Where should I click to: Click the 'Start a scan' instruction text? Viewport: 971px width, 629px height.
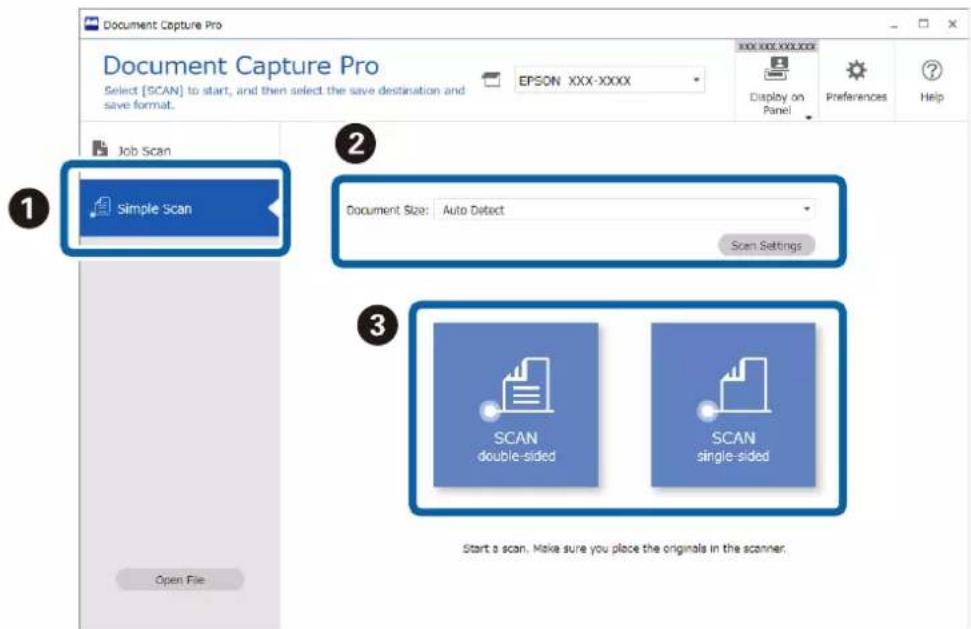click(x=624, y=549)
